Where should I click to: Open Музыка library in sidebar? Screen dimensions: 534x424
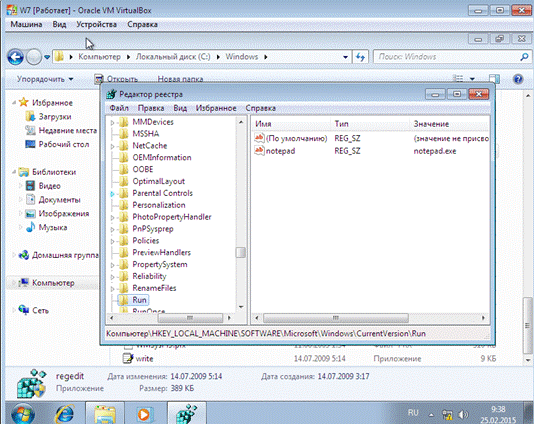coord(46,227)
